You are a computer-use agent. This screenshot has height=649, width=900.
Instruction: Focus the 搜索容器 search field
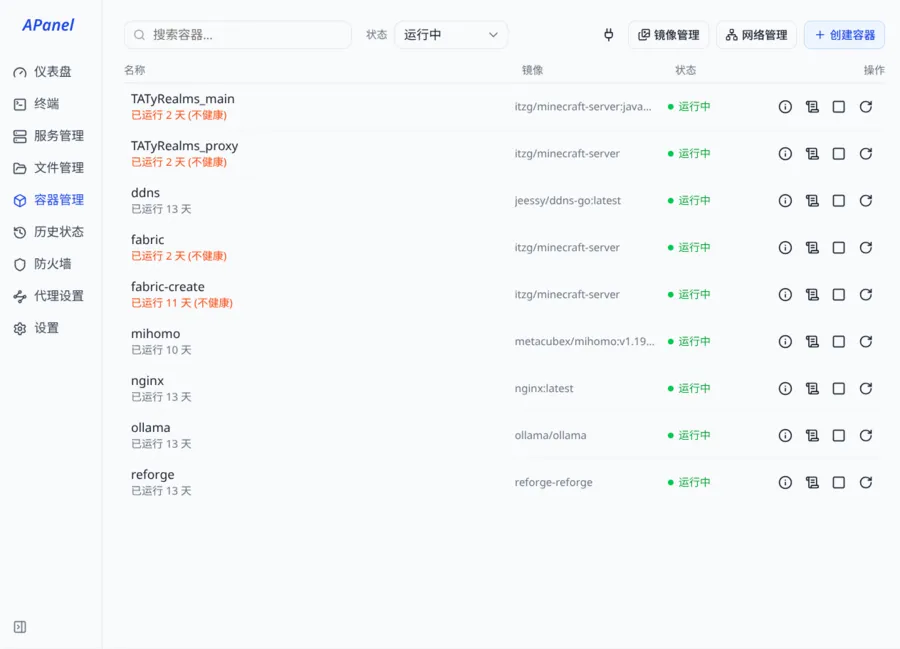pos(238,35)
